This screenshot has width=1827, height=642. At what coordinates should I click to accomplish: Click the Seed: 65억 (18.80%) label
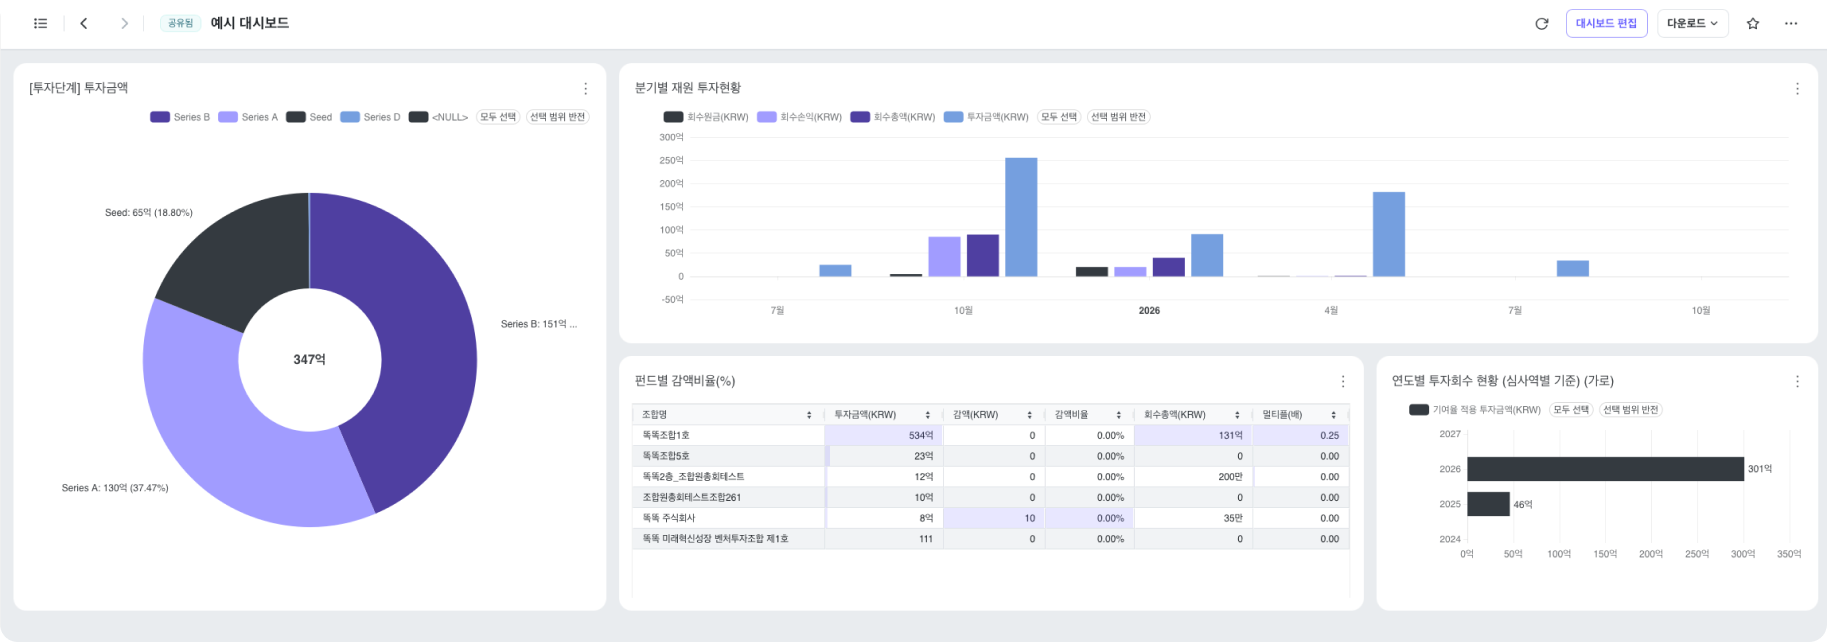149,213
